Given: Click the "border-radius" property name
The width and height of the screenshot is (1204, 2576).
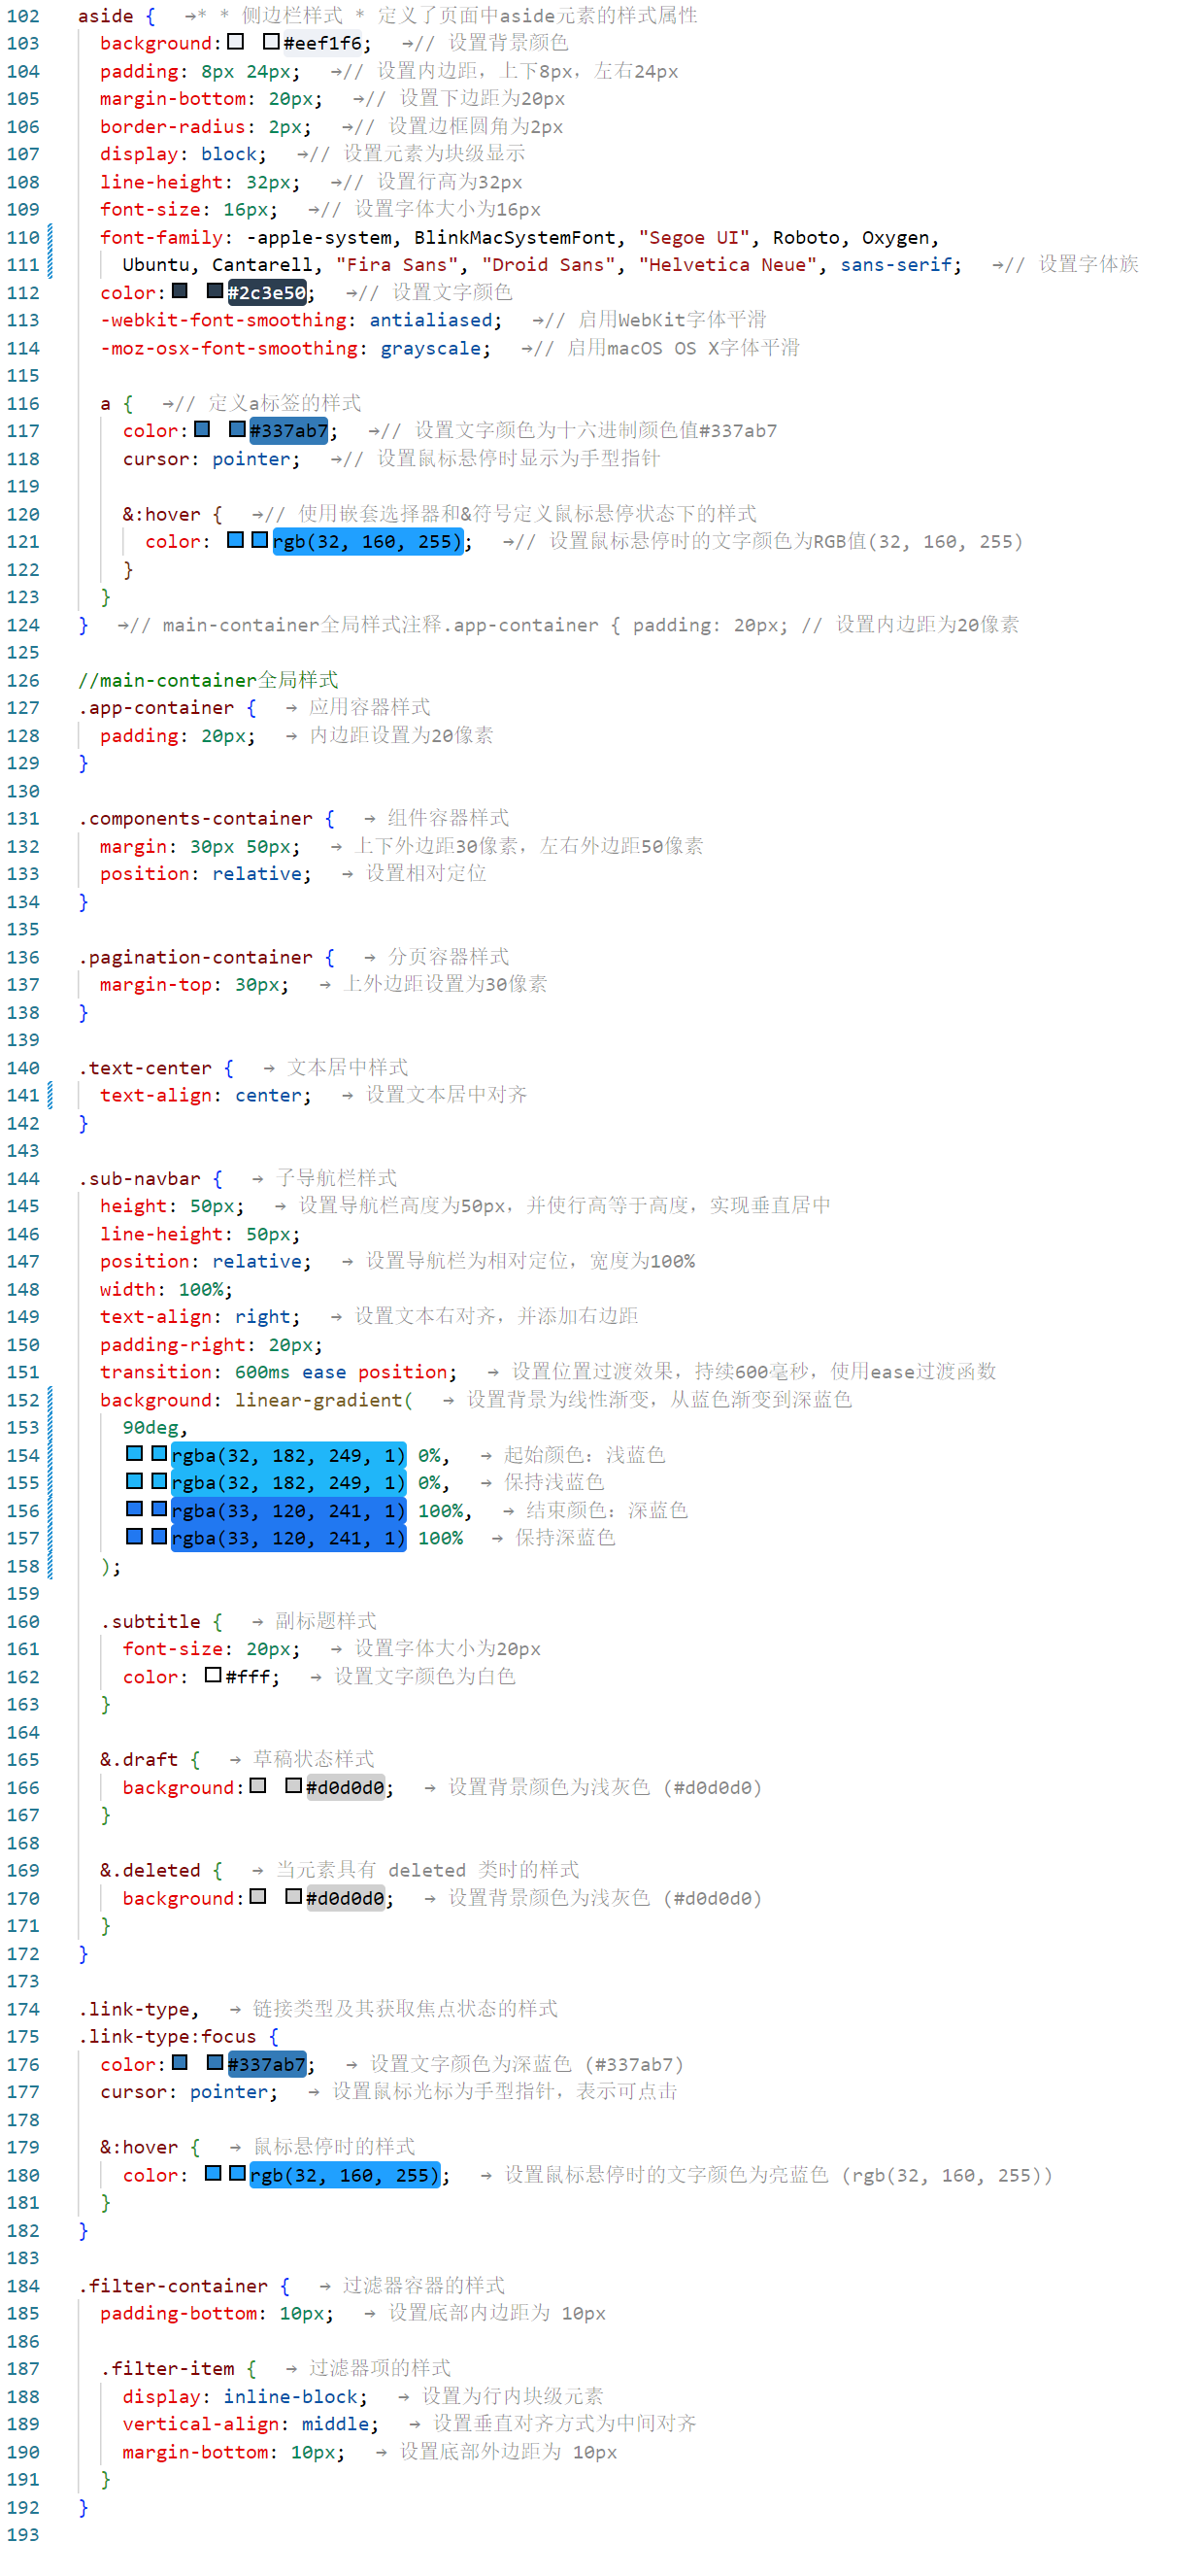Looking at the screenshot, I should tap(172, 127).
